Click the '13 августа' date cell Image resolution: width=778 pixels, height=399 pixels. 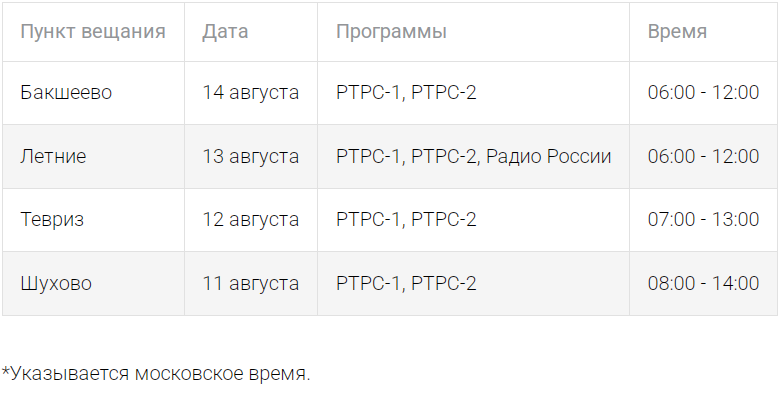tap(251, 156)
